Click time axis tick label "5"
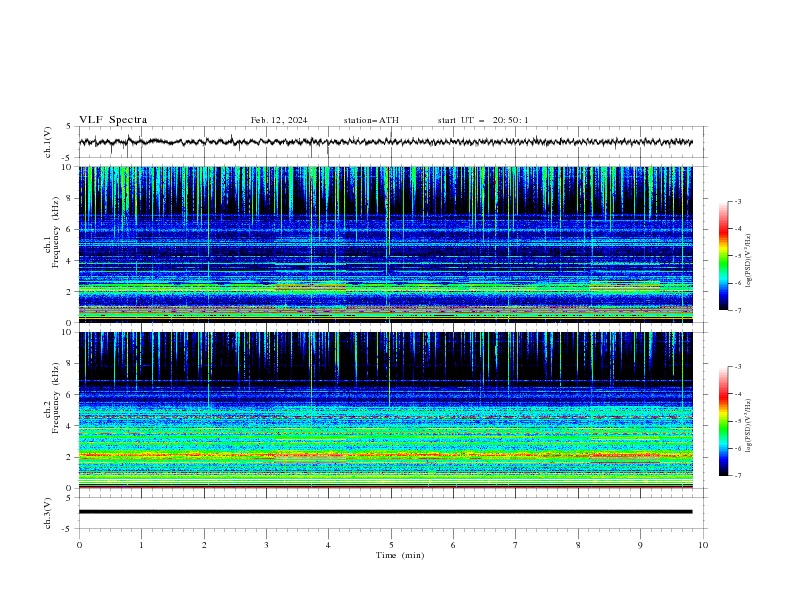792x612 pixels. click(391, 545)
